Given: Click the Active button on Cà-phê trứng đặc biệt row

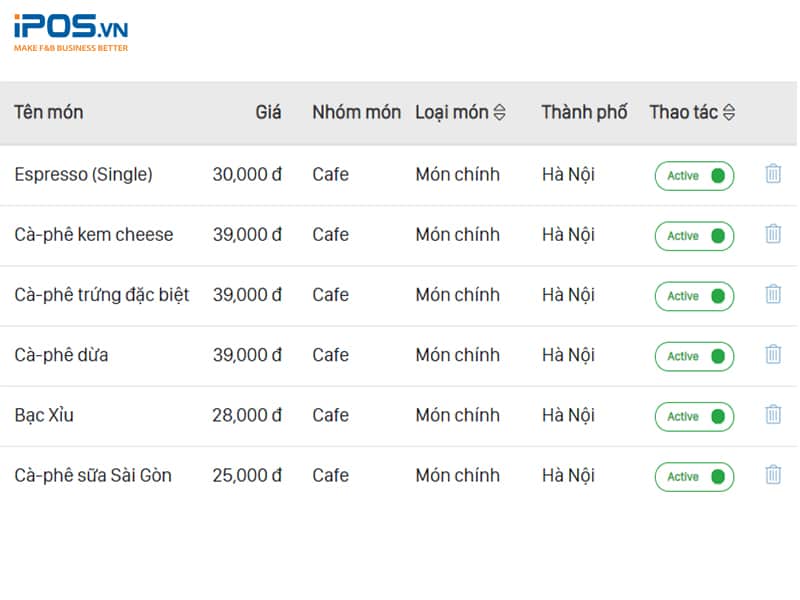Looking at the screenshot, I should tap(694, 296).
